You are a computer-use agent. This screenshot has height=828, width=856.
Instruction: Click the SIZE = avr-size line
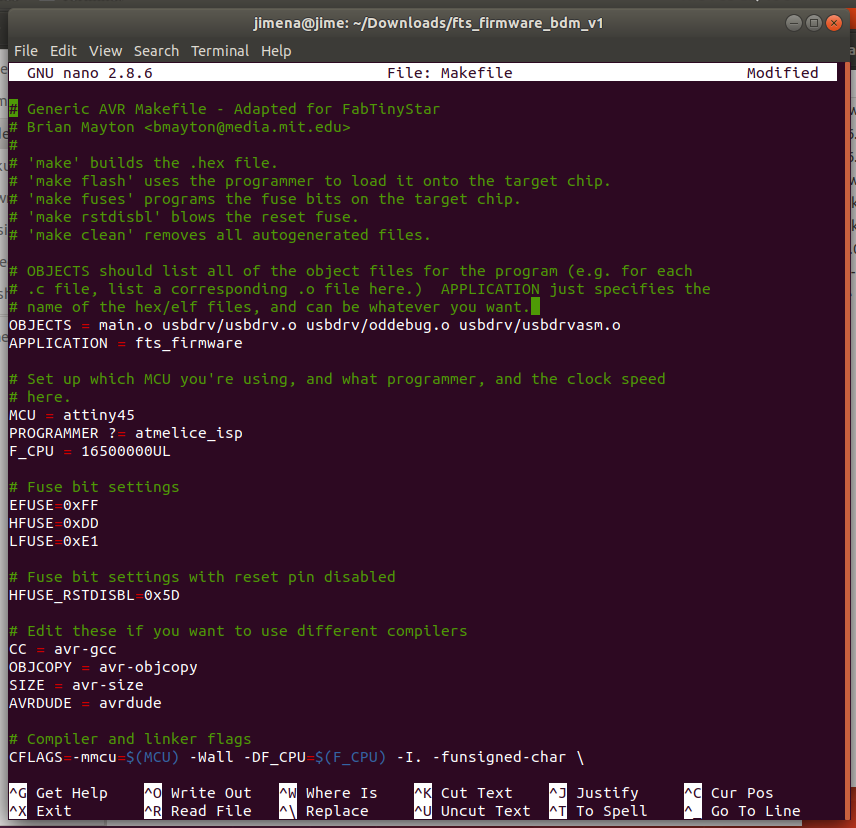tap(76, 686)
